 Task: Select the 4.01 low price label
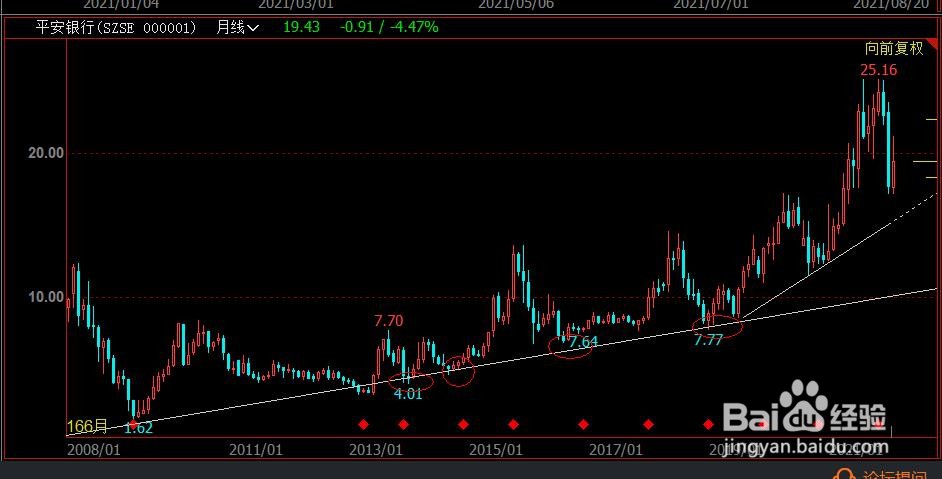click(x=408, y=394)
